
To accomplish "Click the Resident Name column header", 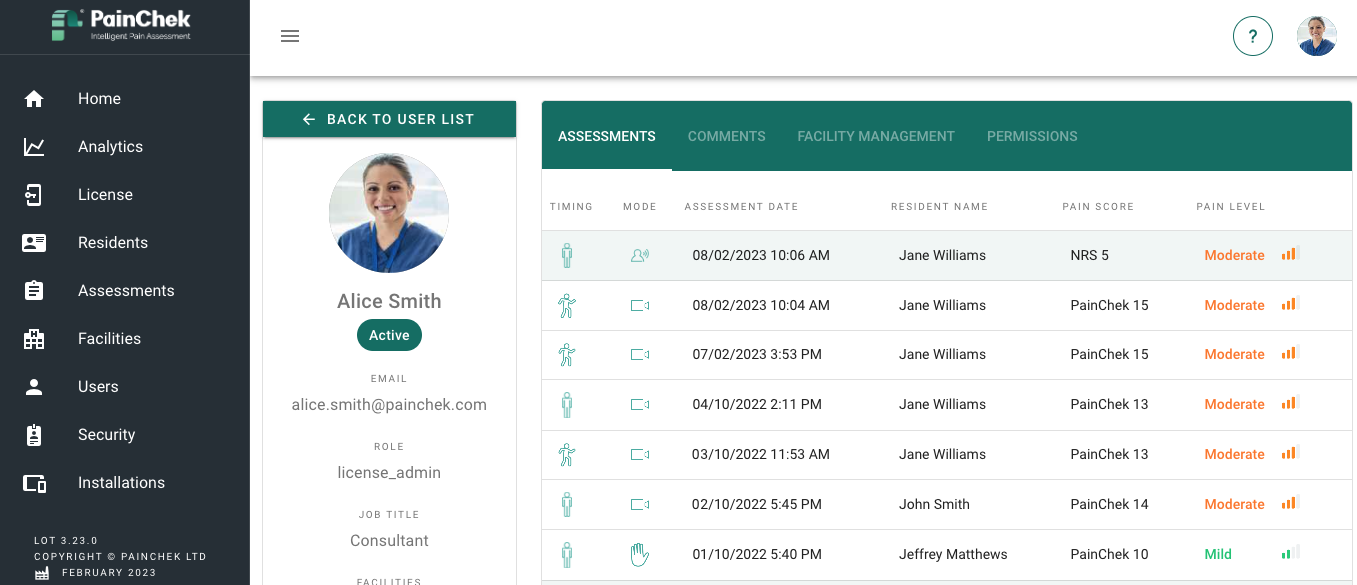I will pos(939,207).
